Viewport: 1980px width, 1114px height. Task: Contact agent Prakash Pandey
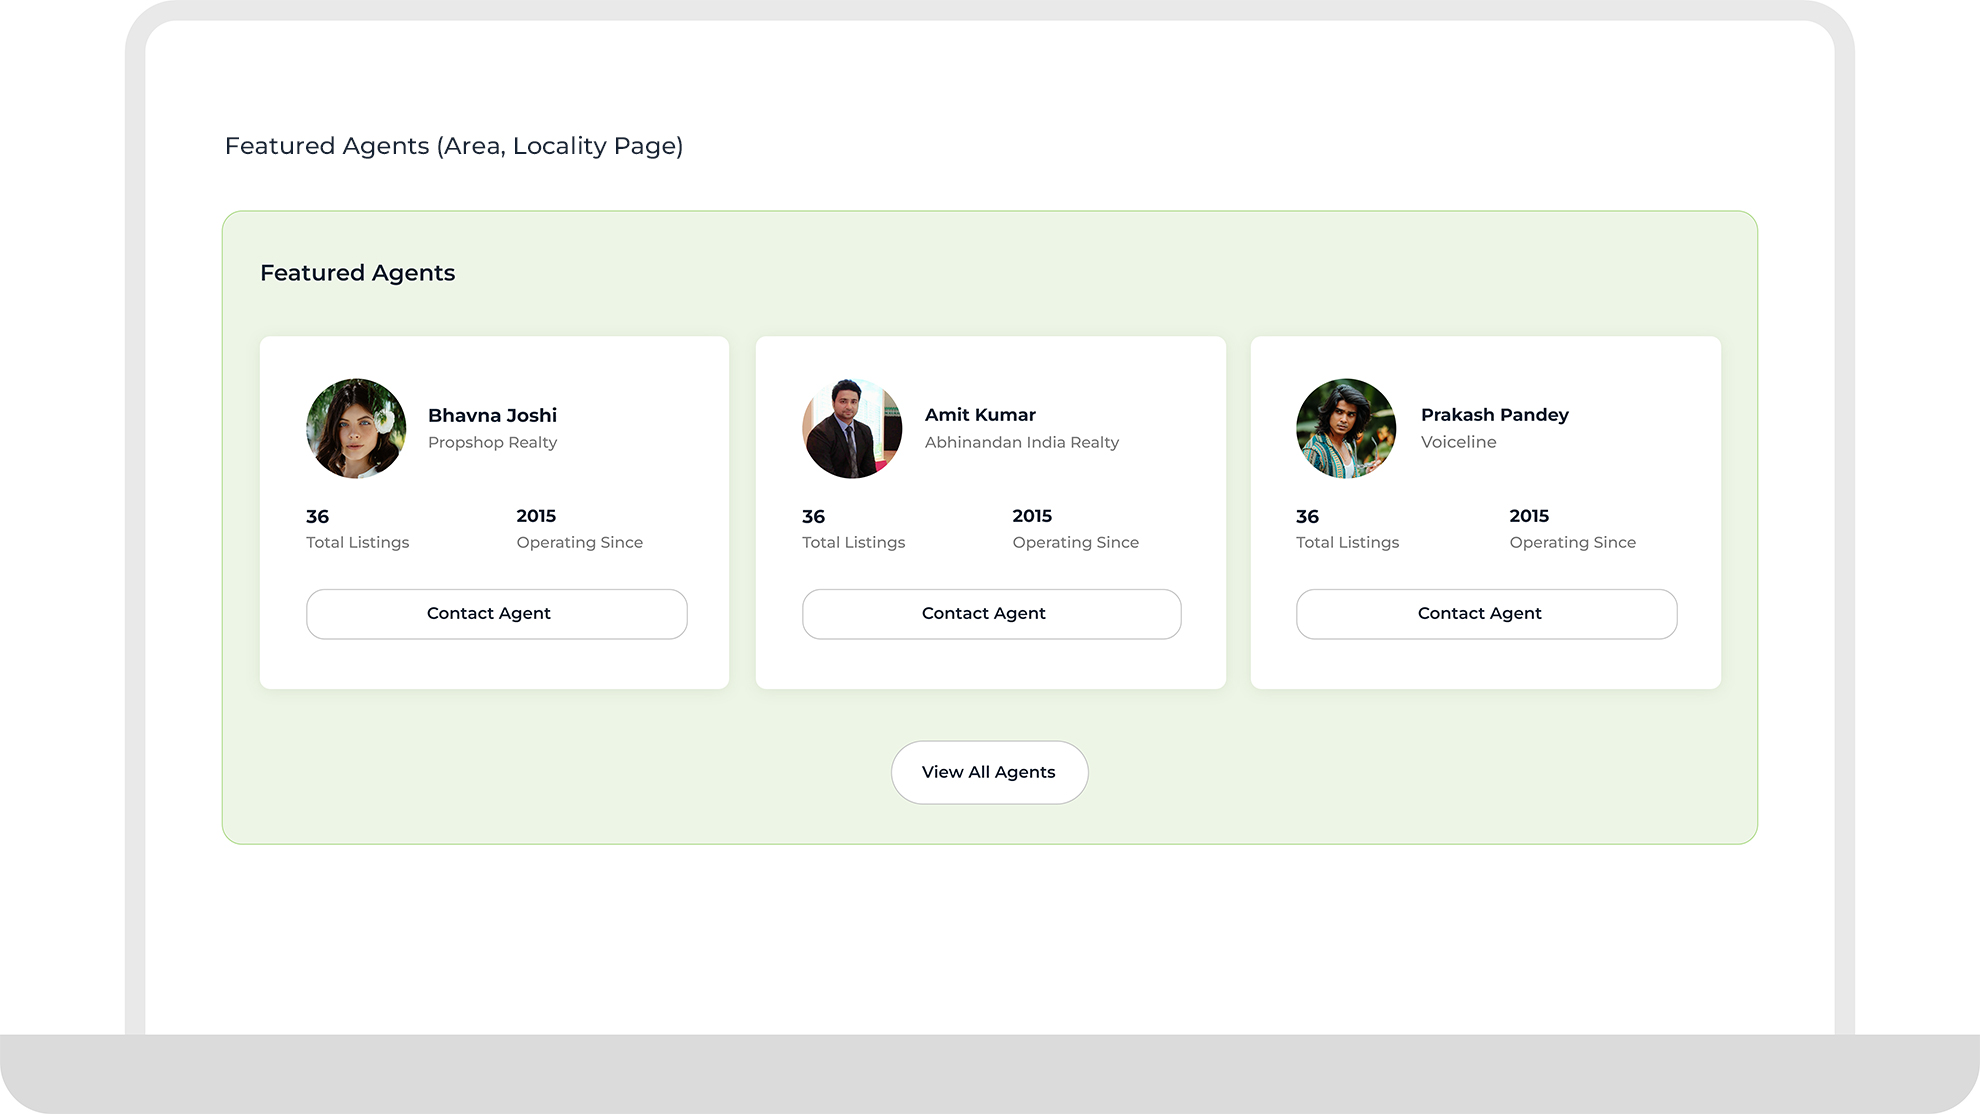[x=1486, y=614]
